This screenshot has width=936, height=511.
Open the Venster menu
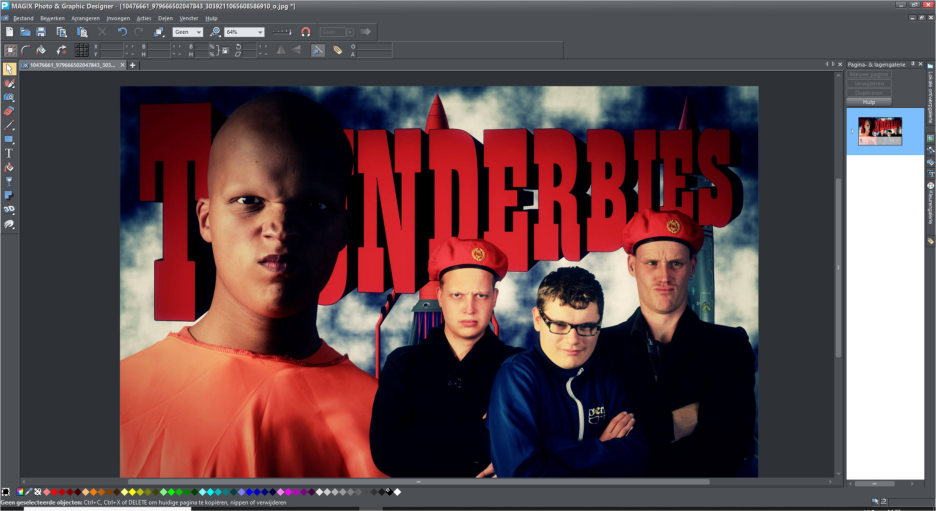(188, 18)
